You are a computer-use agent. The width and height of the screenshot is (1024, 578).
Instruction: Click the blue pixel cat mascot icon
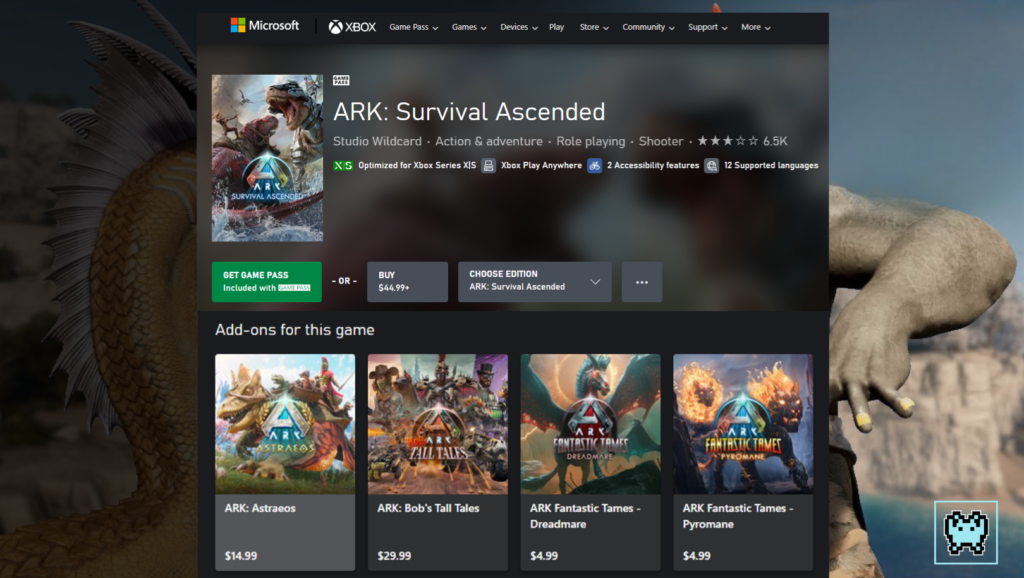click(966, 532)
